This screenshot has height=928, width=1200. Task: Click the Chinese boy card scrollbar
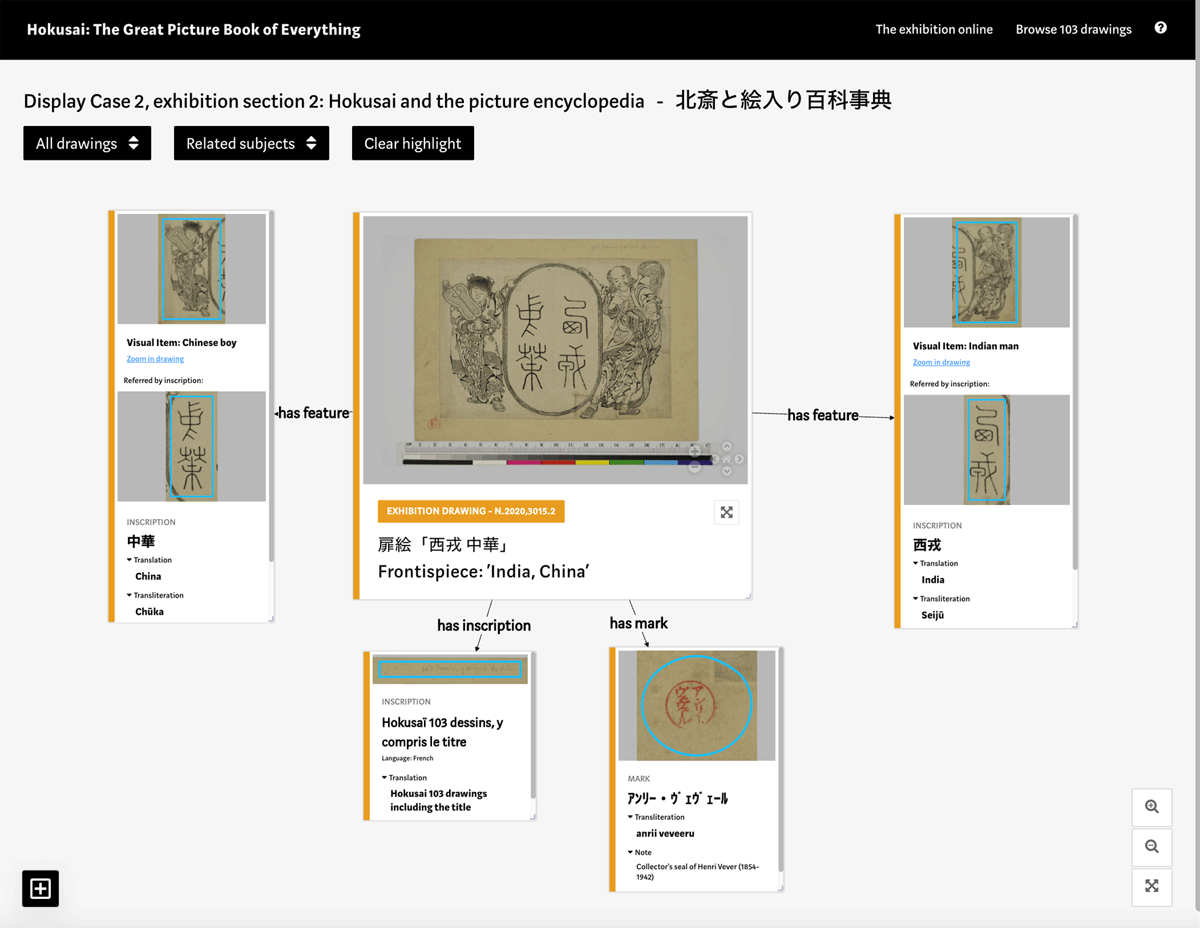[271, 385]
